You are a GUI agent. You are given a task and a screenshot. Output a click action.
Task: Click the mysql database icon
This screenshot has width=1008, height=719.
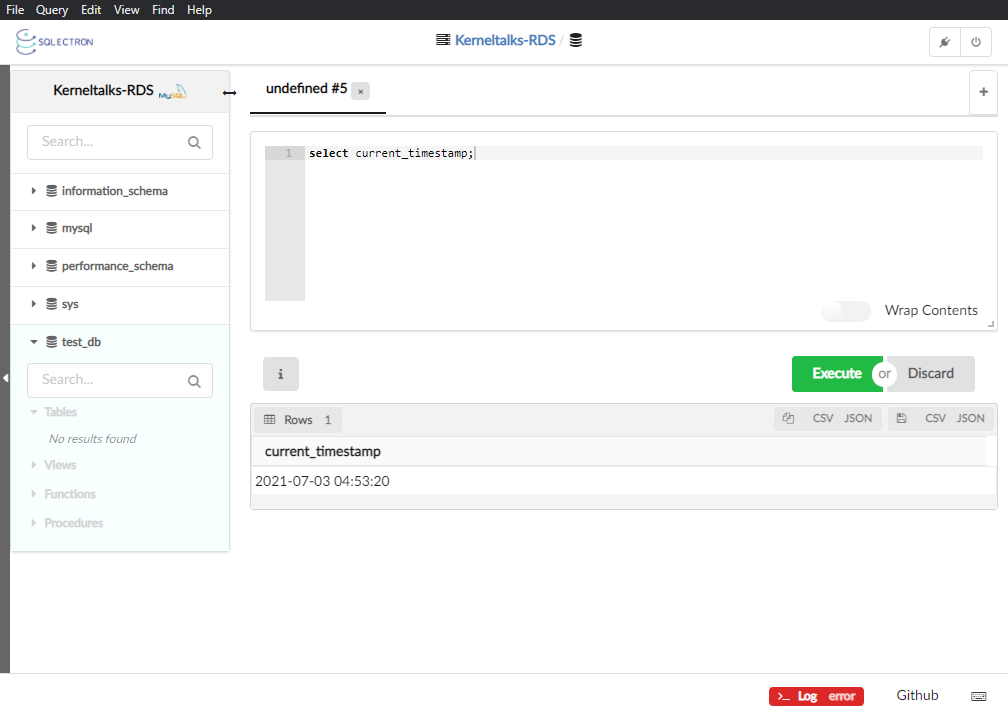tap(51, 228)
